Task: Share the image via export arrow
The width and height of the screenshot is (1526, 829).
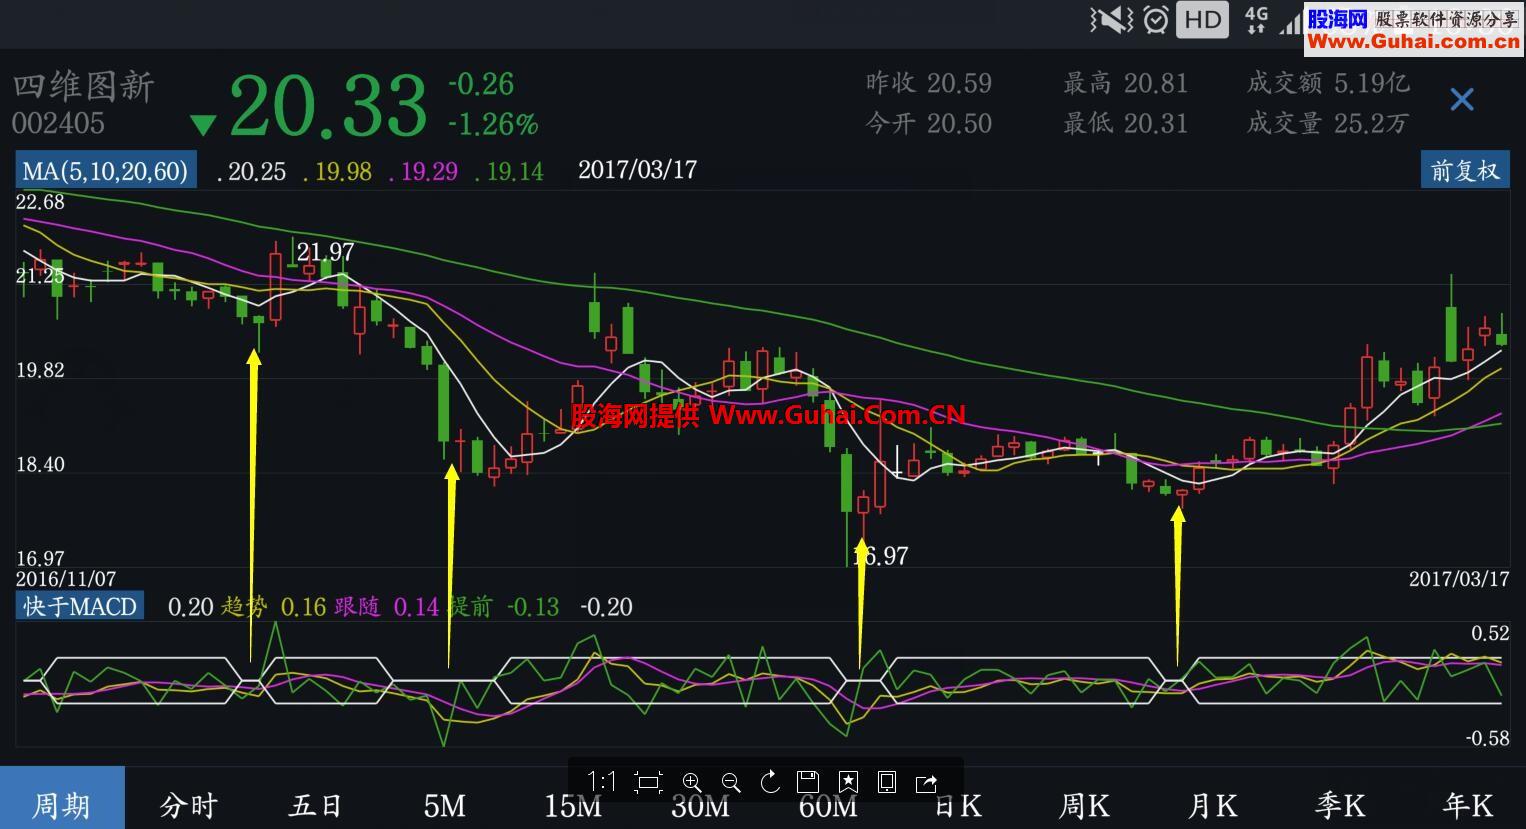Action: pos(926,782)
